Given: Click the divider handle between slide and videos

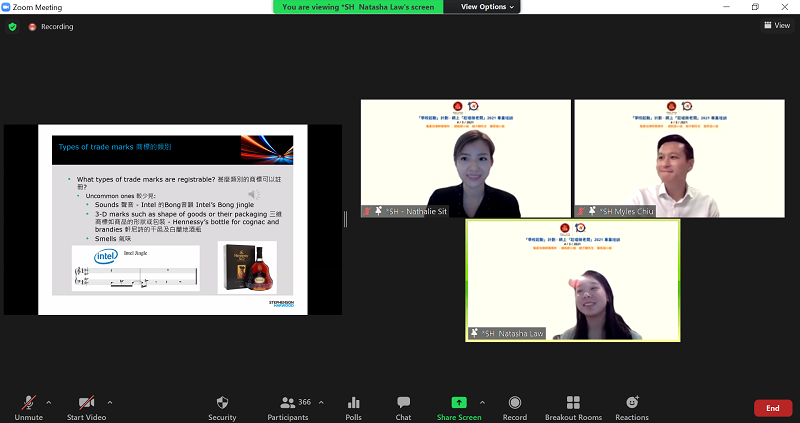Looking at the screenshot, I should point(347,218).
